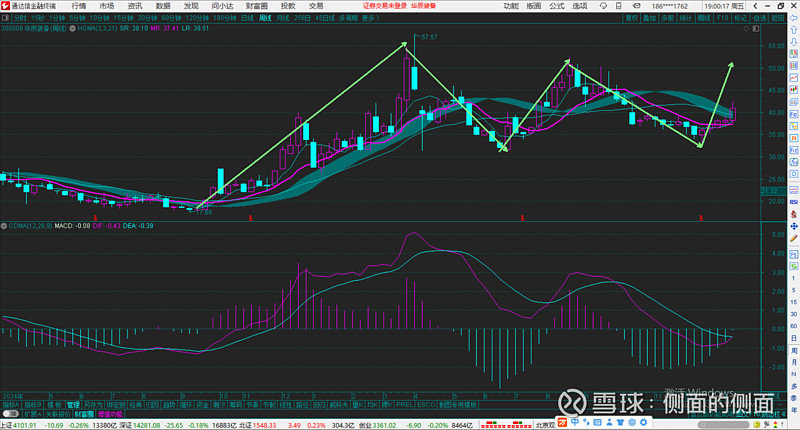Open the 公式 menu
Image resolution: width=800 pixels, height=430 pixels.
[x=557, y=6]
